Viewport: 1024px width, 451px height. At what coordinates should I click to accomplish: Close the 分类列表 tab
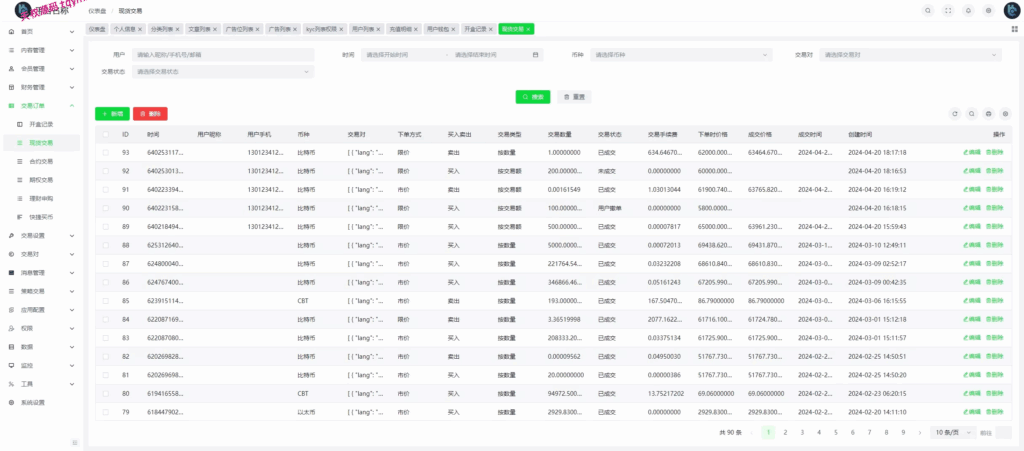click(177, 29)
